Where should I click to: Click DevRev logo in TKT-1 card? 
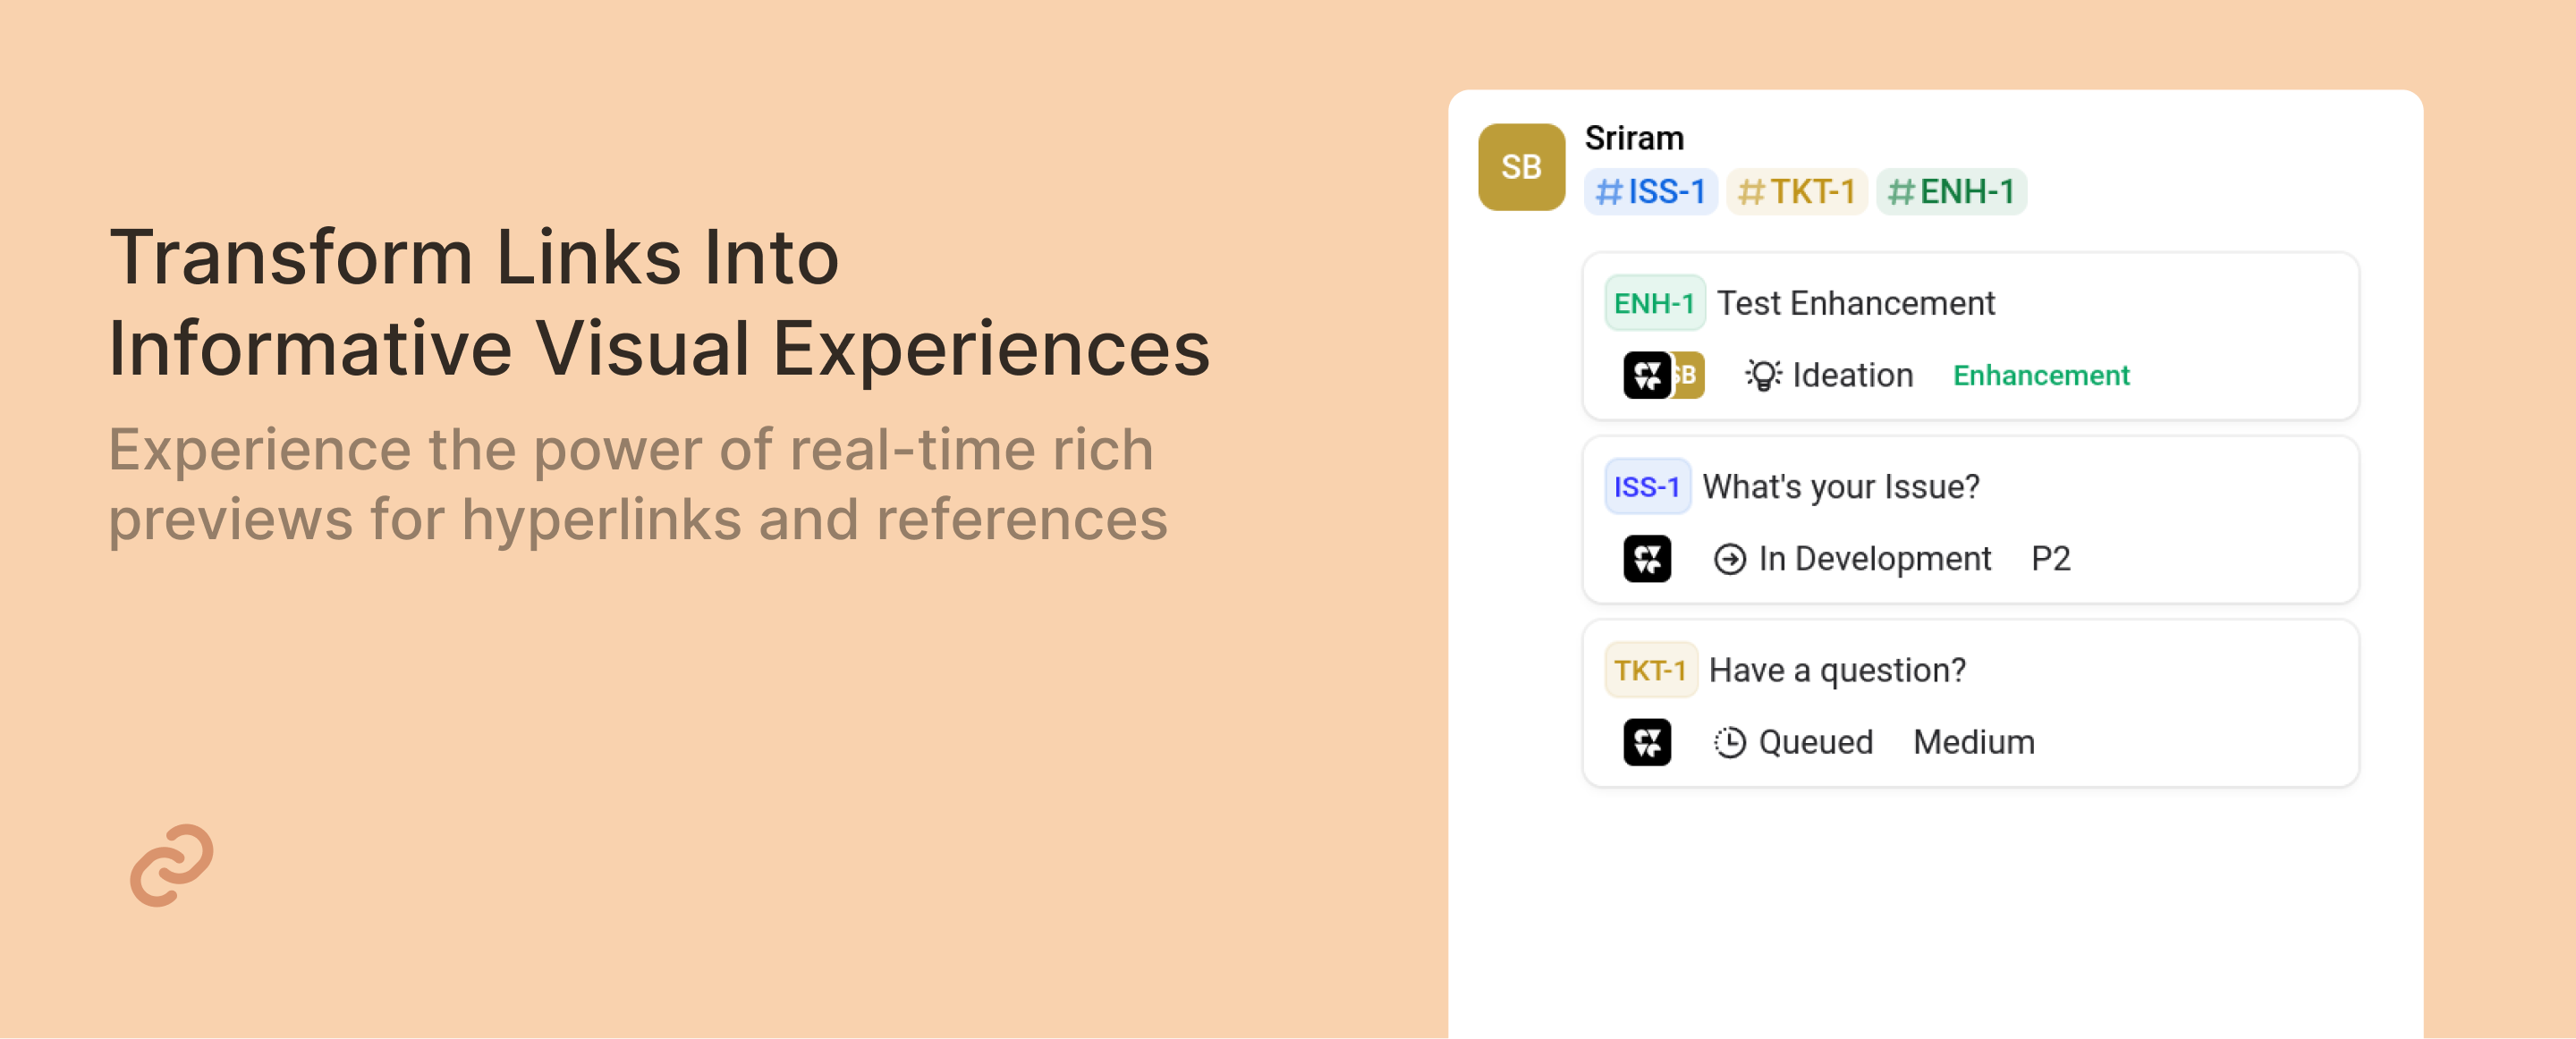1646,742
